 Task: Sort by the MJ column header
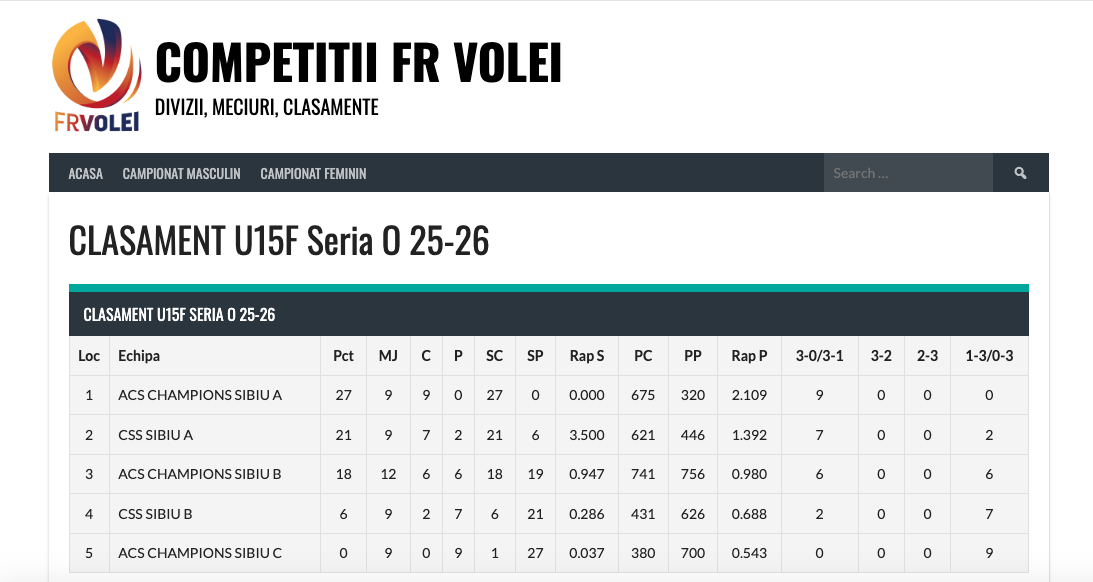click(388, 356)
